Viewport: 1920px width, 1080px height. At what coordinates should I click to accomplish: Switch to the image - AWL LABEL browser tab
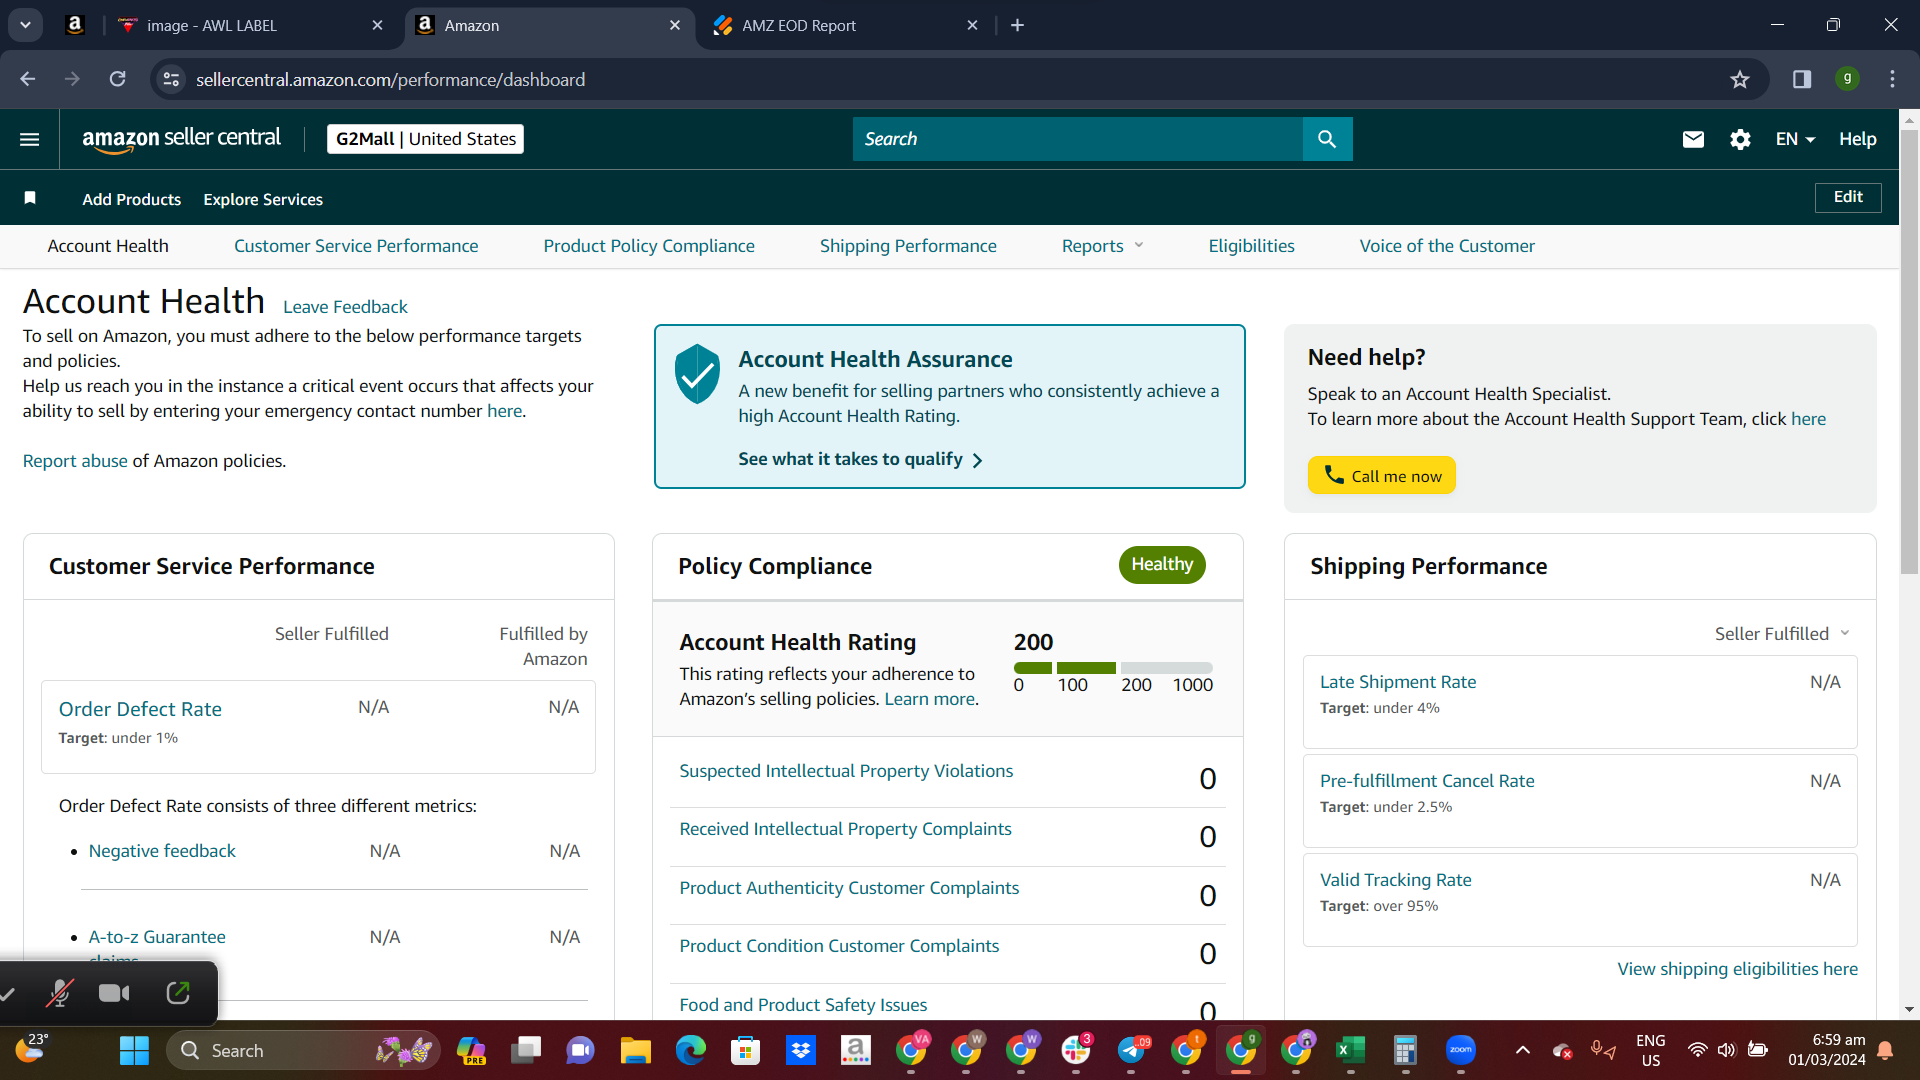249,25
